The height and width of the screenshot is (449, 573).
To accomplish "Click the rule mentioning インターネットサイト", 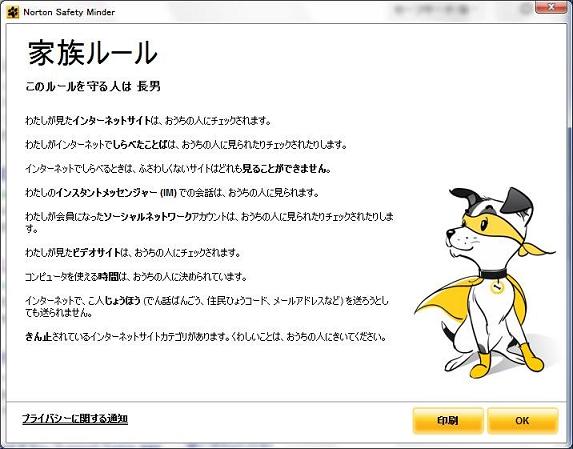I will point(148,121).
